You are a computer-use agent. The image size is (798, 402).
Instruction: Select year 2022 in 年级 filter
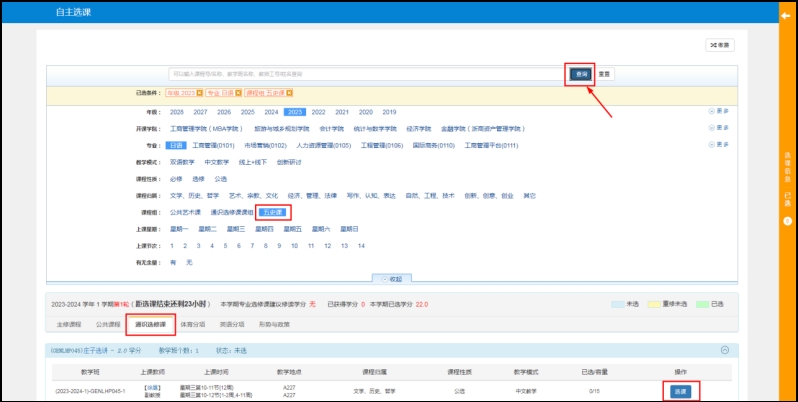click(x=318, y=112)
